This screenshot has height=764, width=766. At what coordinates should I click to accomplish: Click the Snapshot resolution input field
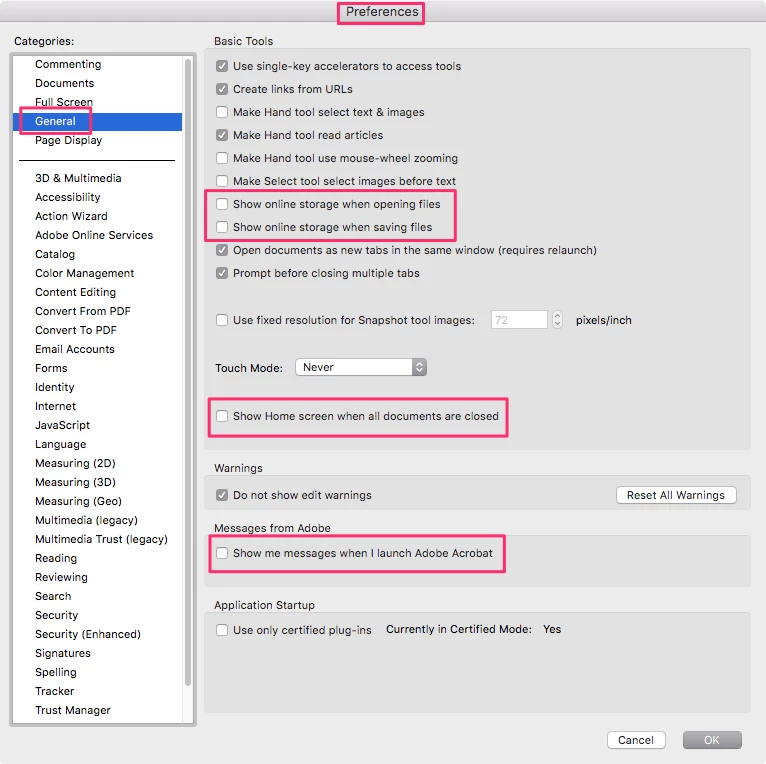[x=519, y=320]
